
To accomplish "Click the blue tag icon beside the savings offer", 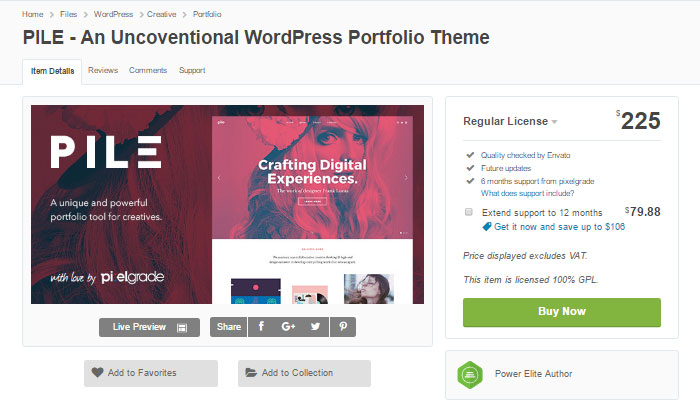I will coord(487,227).
